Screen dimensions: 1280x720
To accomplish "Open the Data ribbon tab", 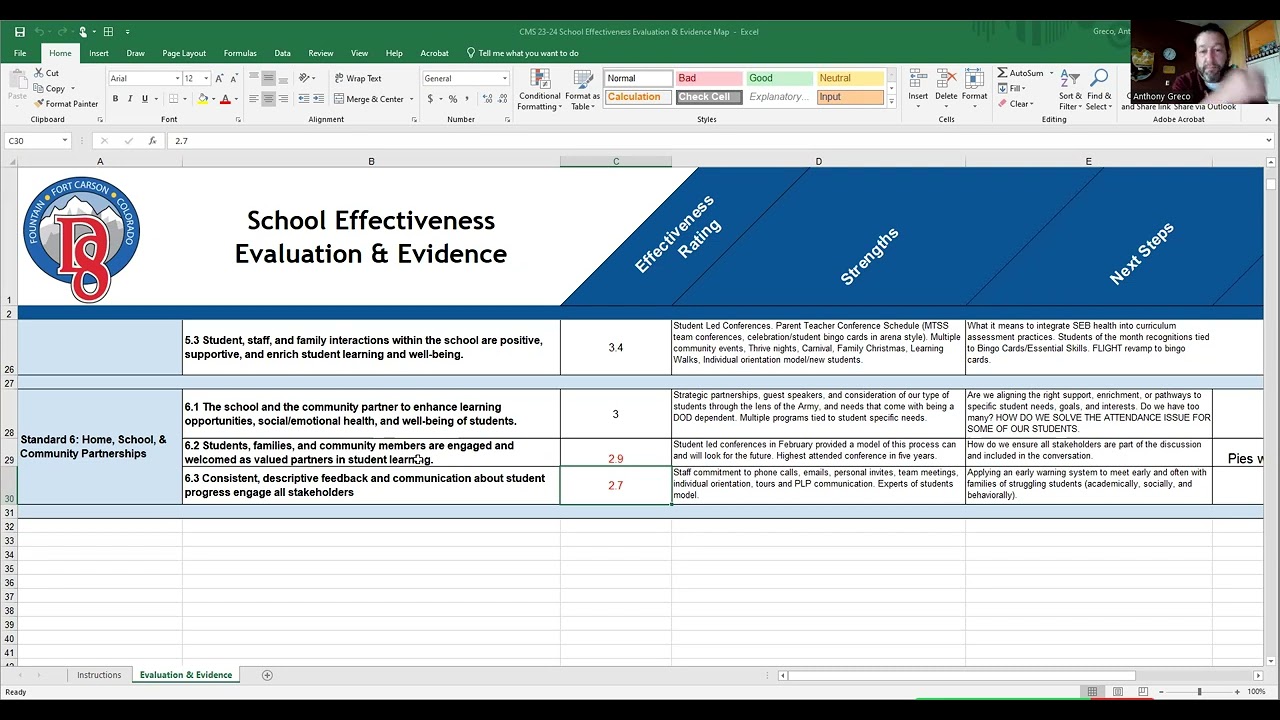I will click(283, 53).
